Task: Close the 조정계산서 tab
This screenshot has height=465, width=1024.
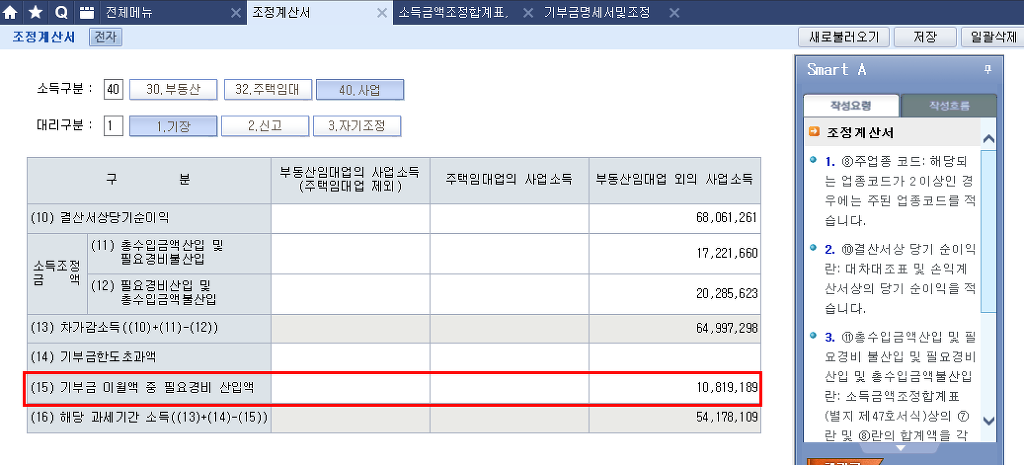Action: (383, 12)
